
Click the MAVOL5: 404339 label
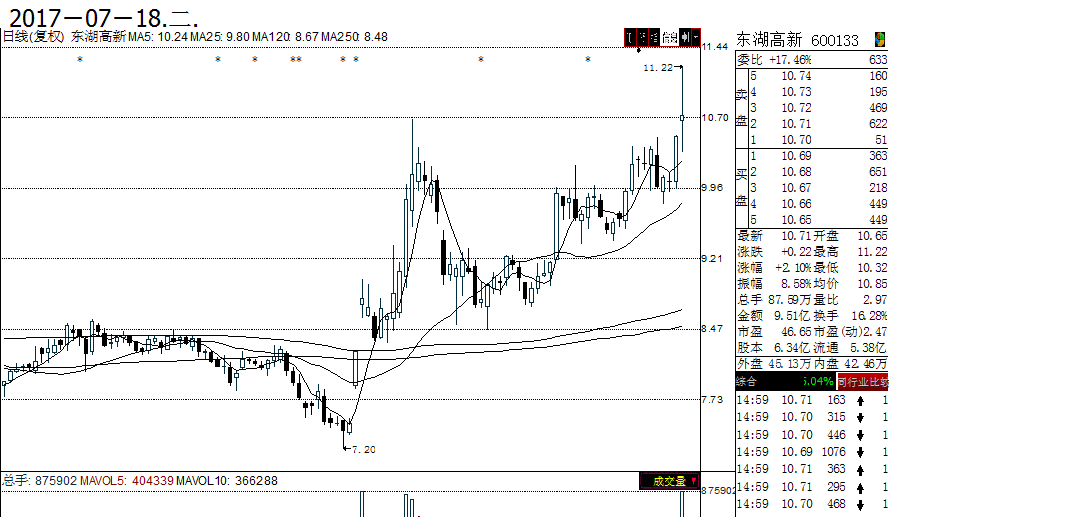click(126, 480)
